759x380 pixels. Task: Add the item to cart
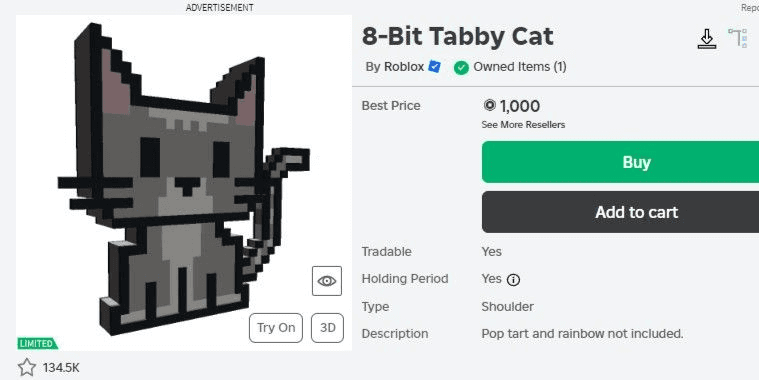[x=620, y=212]
